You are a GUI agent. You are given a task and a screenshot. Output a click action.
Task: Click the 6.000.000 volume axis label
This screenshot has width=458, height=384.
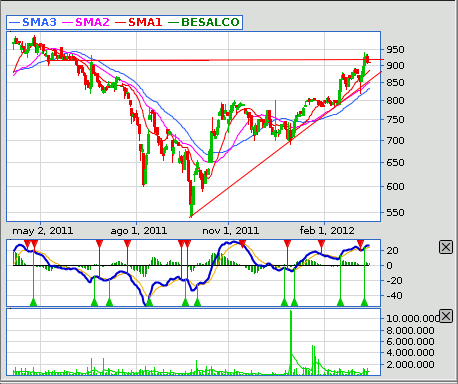(x=410, y=341)
